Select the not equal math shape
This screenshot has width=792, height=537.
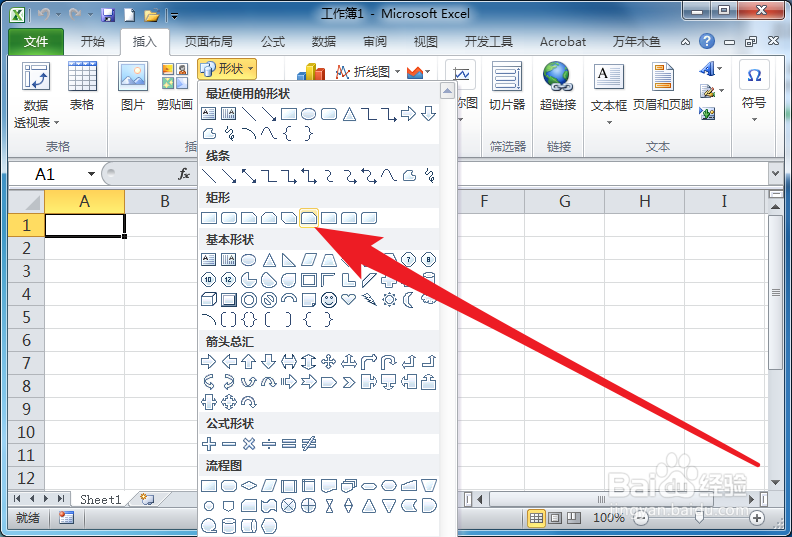[x=309, y=444]
